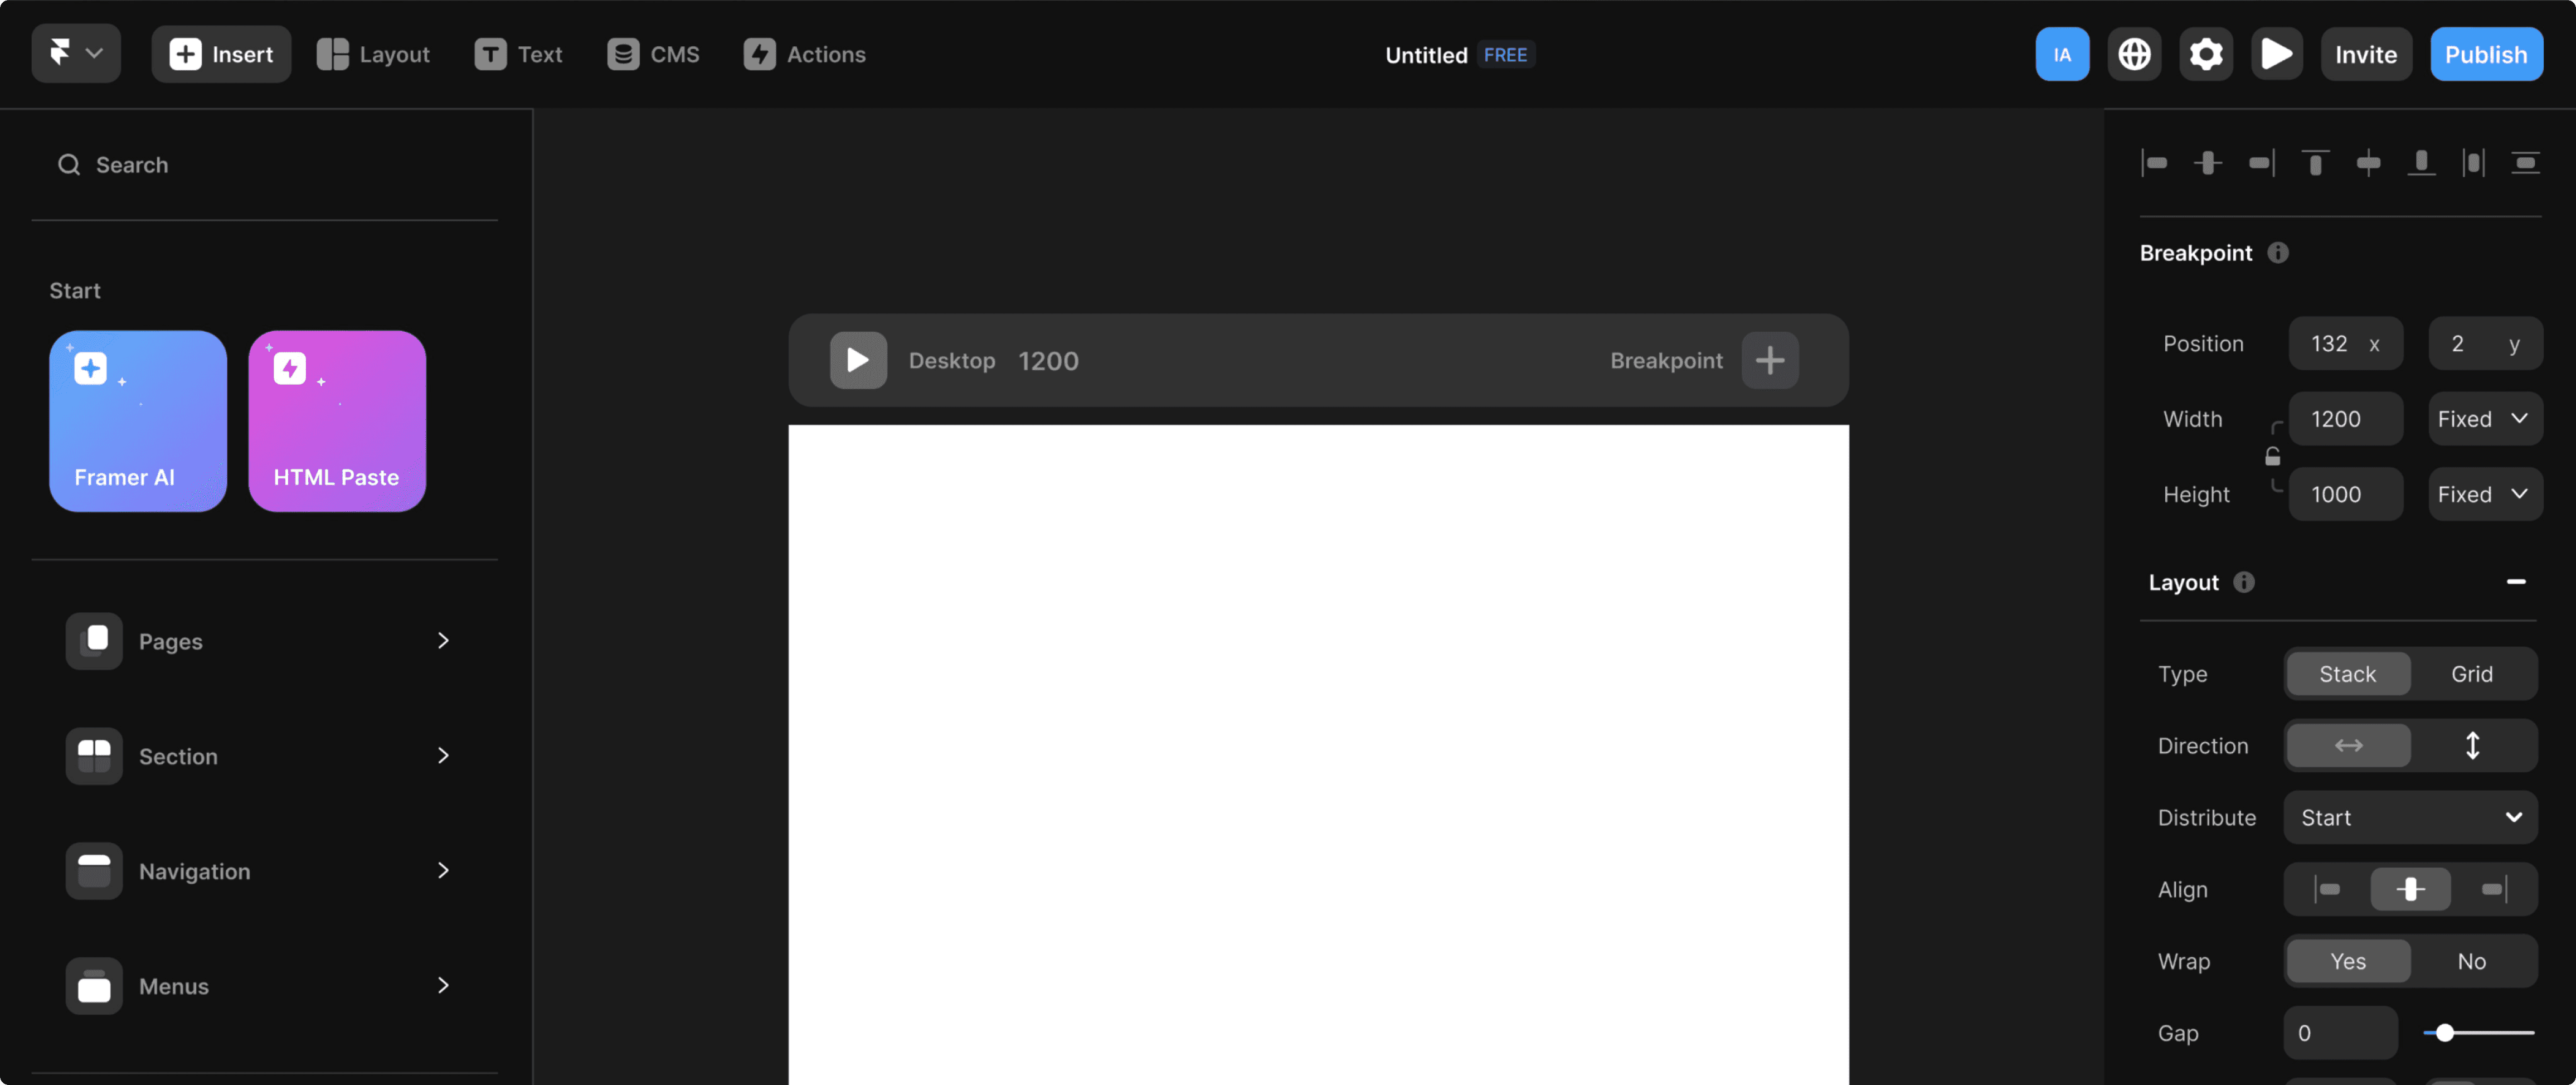Image resolution: width=2576 pixels, height=1085 pixels.
Task: Click the Desktop breakpoint label
Action: pos(951,360)
